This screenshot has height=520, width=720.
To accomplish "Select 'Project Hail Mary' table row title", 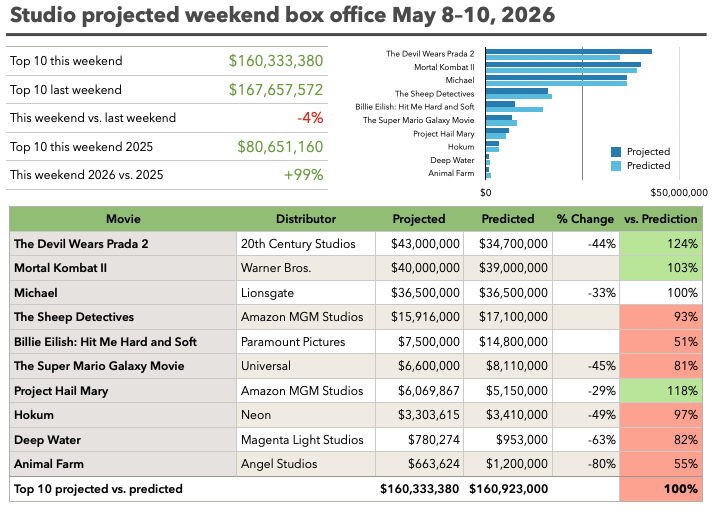I will (x=61, y=391).
